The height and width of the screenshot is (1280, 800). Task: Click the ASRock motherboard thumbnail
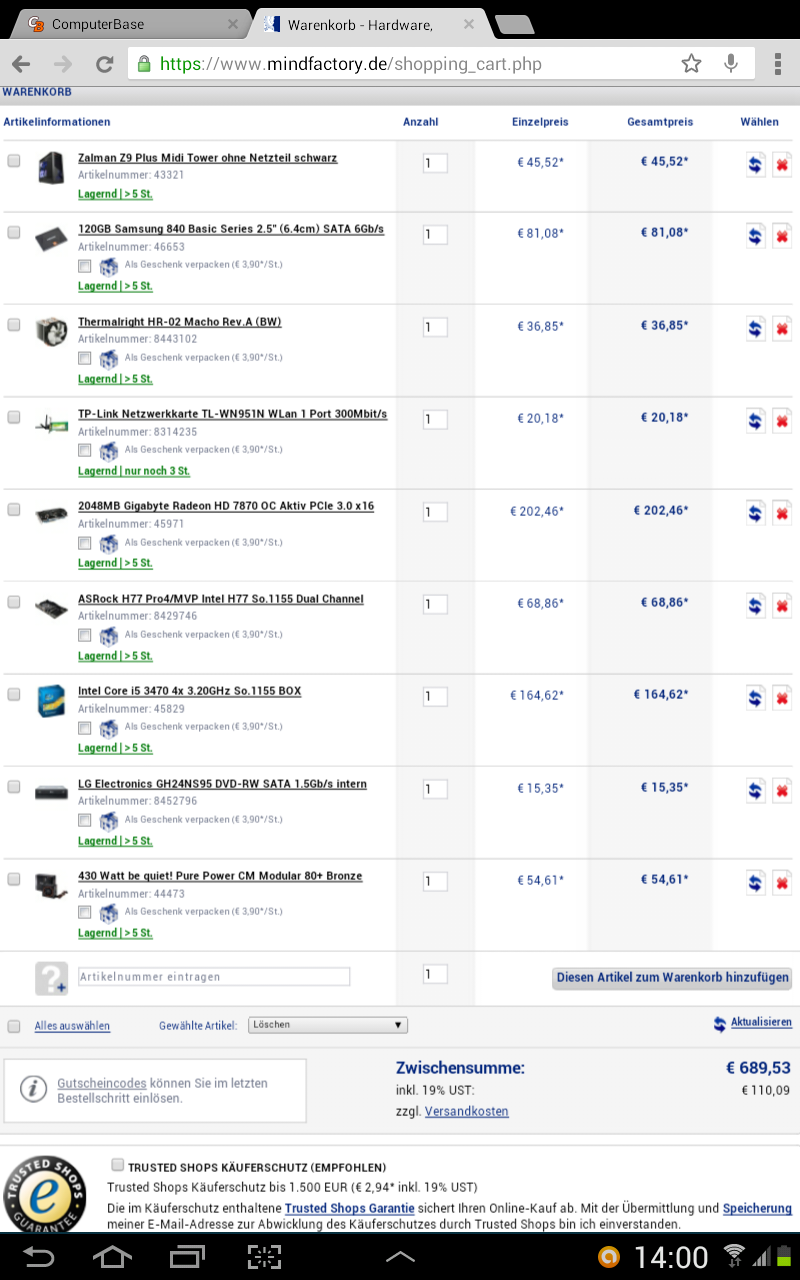(51, 606)
